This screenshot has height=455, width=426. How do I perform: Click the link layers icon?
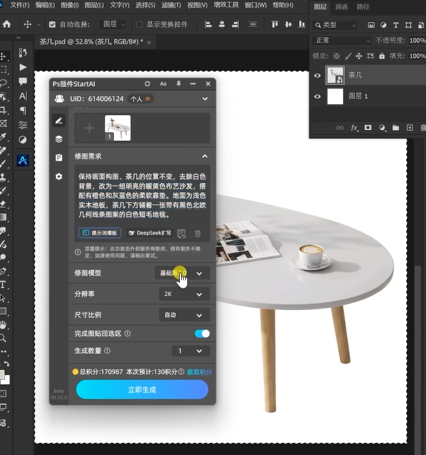click(340, 128)
